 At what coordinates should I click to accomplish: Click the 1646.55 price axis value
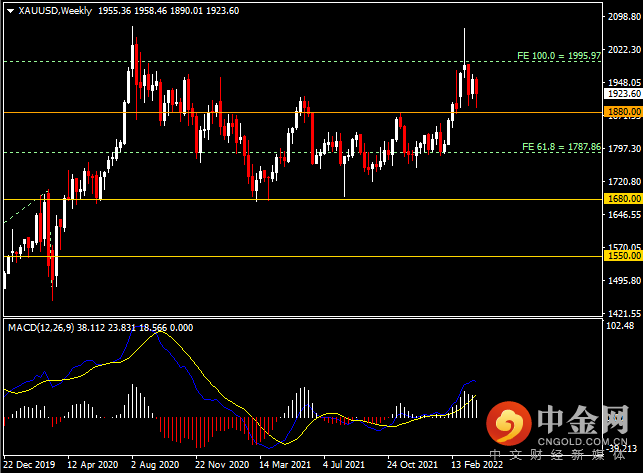point(624,215)
